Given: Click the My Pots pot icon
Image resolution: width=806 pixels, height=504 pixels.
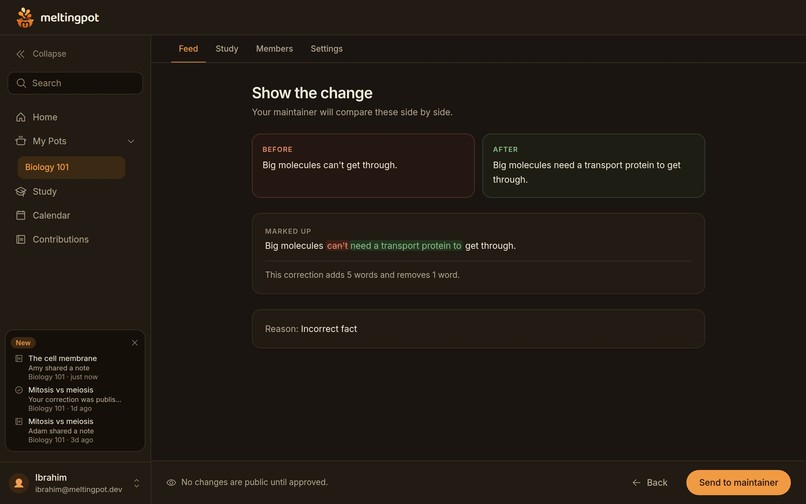Looking at the screenshot, I should tap(21, 141).
